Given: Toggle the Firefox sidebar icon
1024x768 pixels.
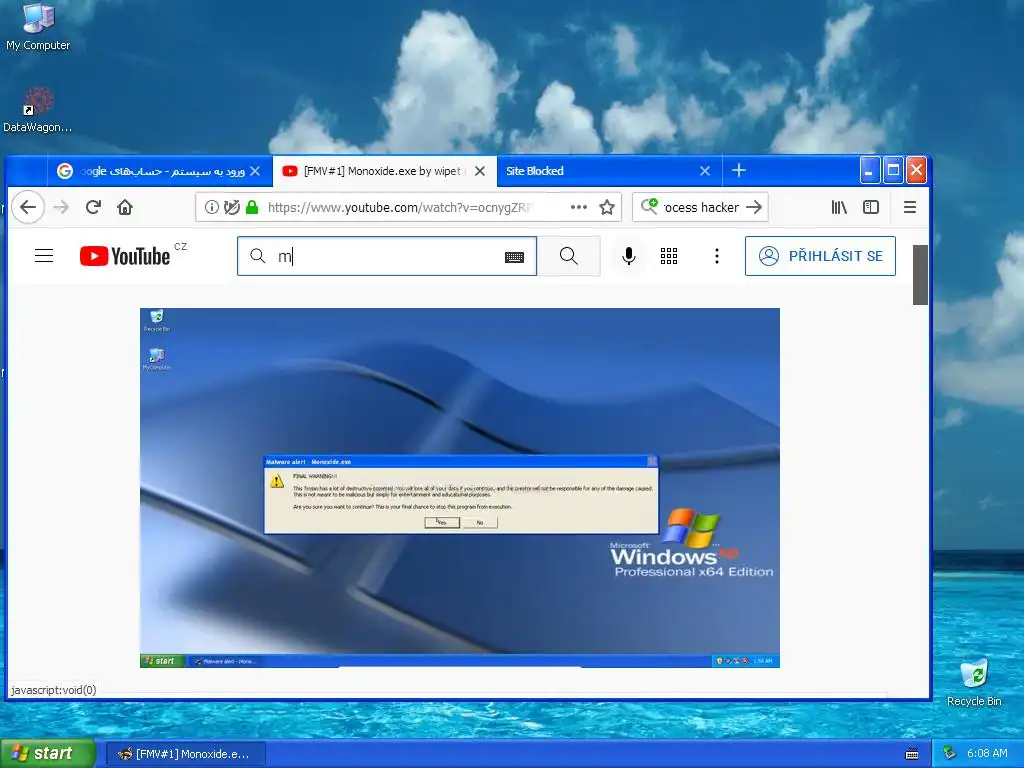Looking at the screenshot, I should (871, 207).
